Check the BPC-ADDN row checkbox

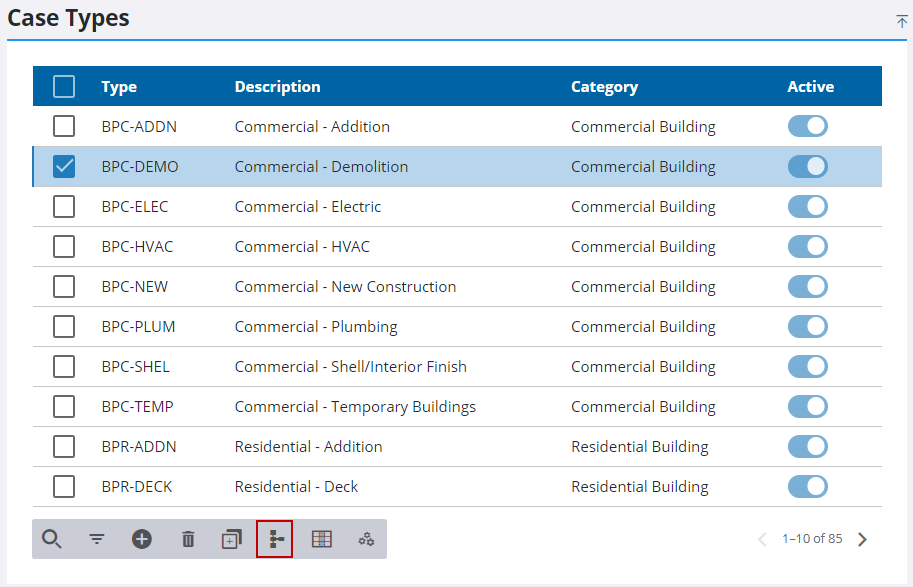(x=64, y=127)
